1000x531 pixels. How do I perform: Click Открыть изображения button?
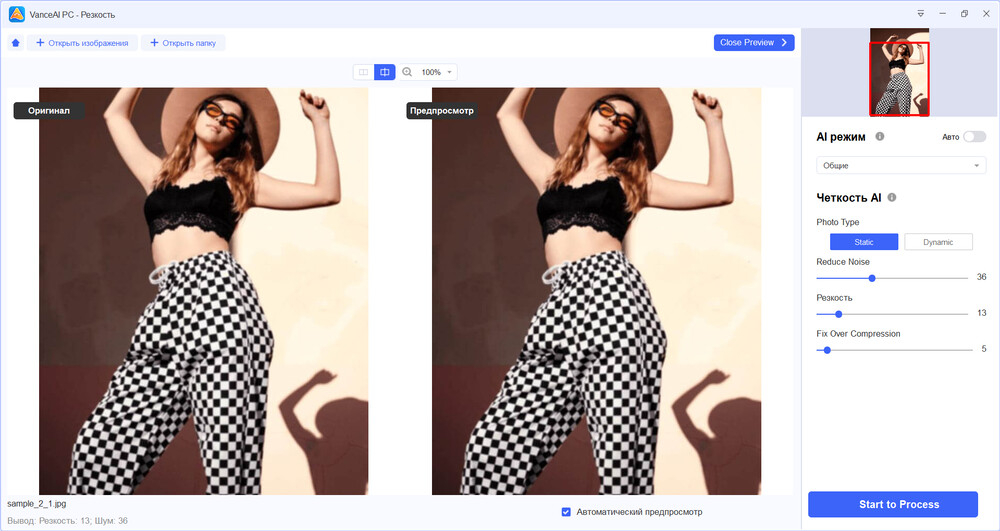pos(82,43)
